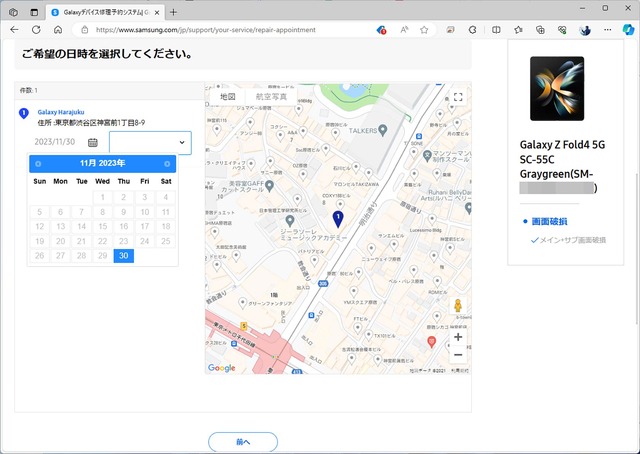Viewport: 640px width, 454px height.
Task: Click date field 2023/11/30
Action: coord(55,142)
